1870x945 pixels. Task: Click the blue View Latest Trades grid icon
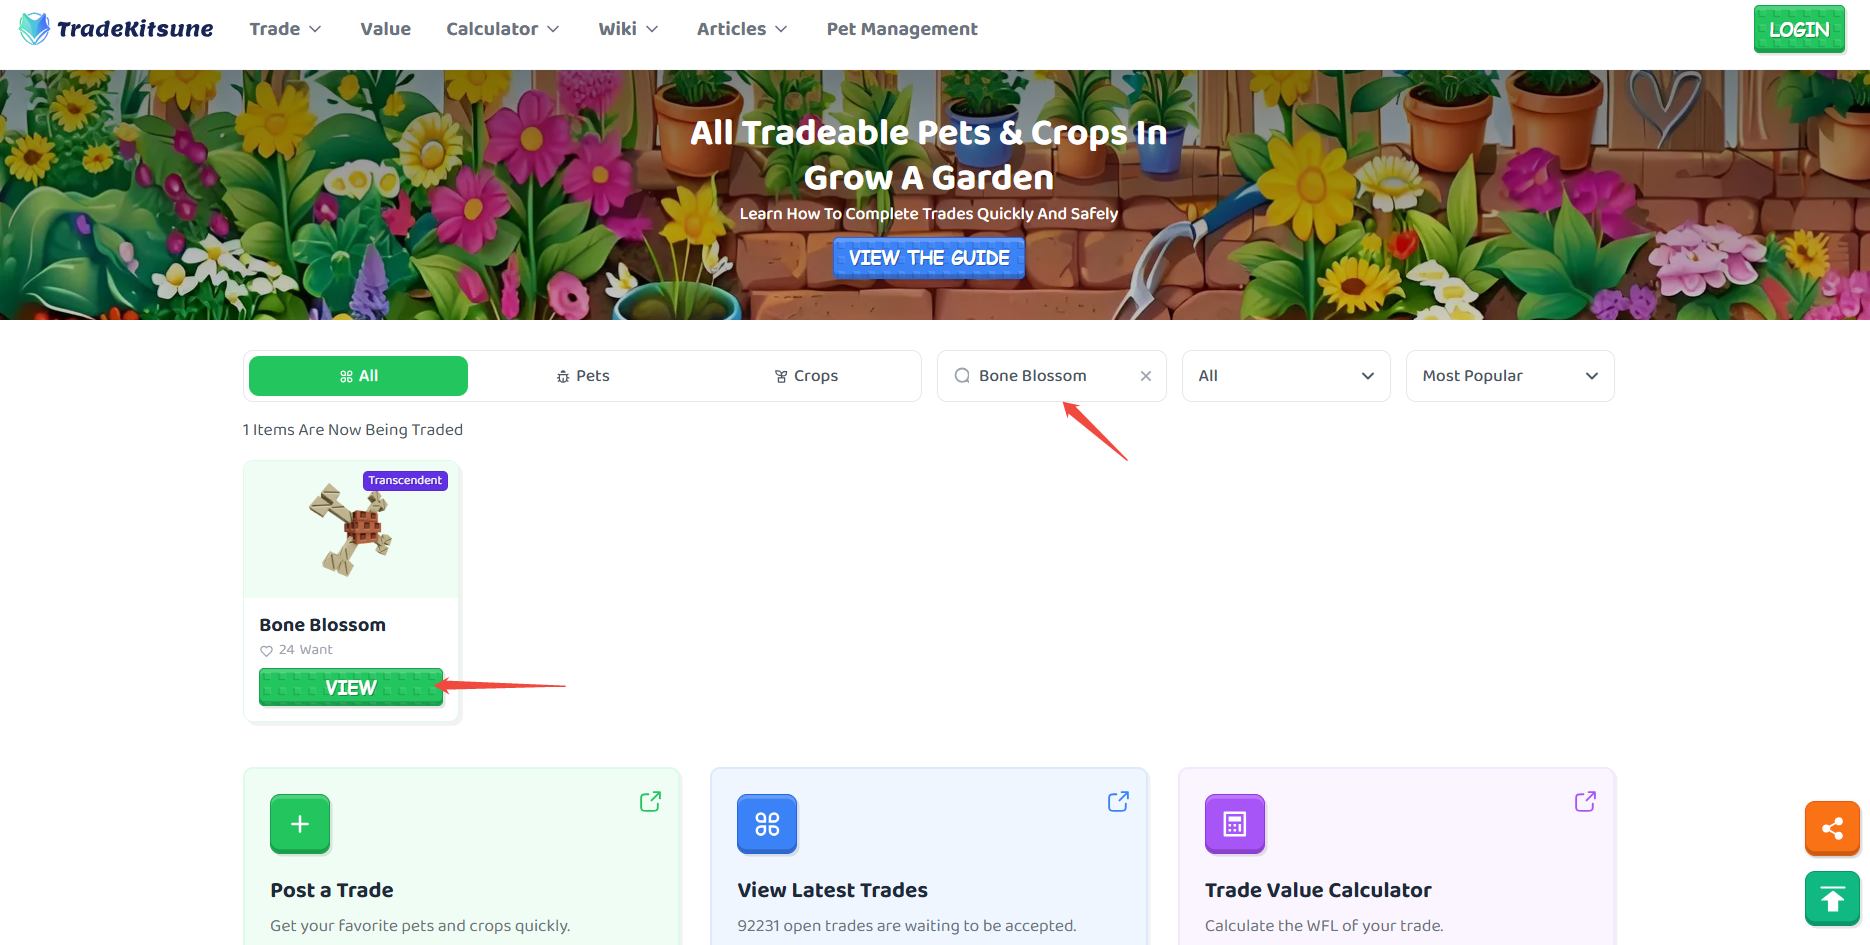[767, 824]
